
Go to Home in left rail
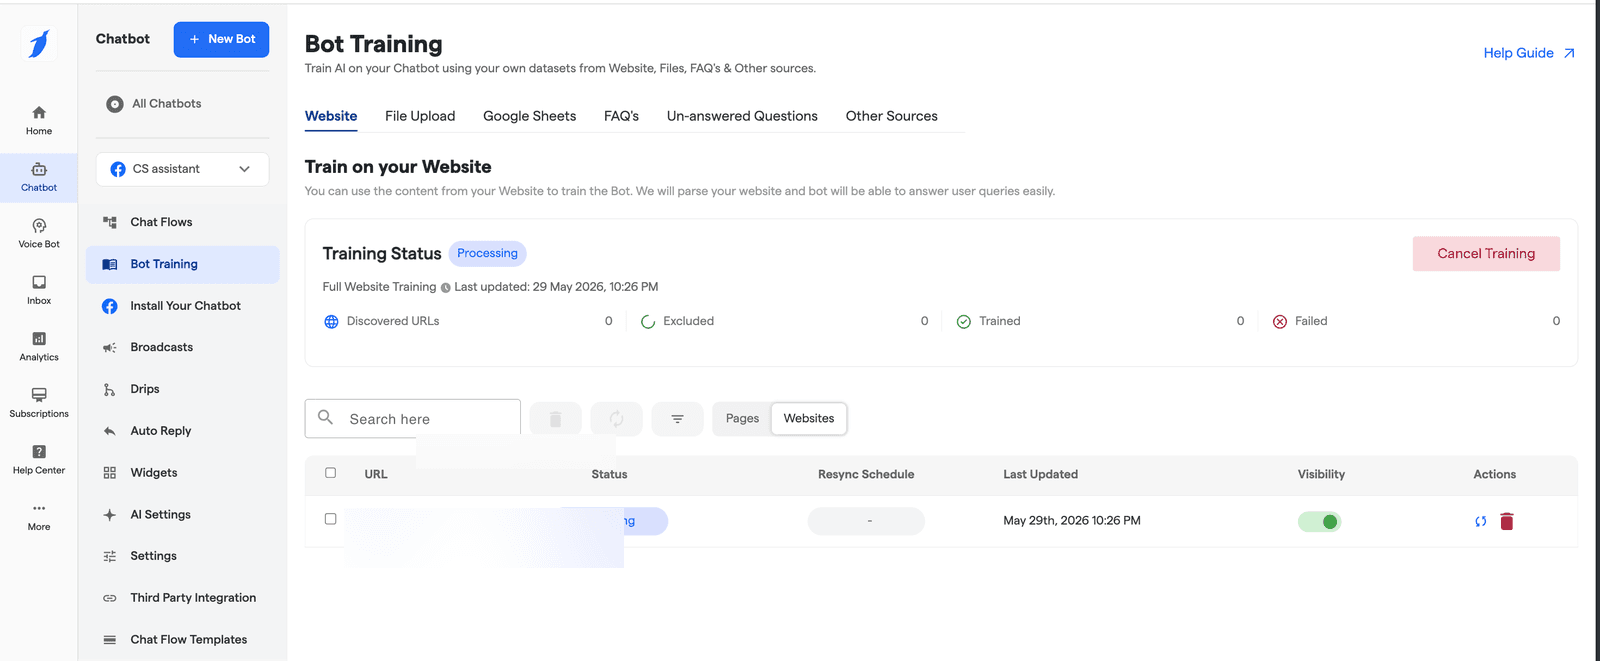(39, 120)
